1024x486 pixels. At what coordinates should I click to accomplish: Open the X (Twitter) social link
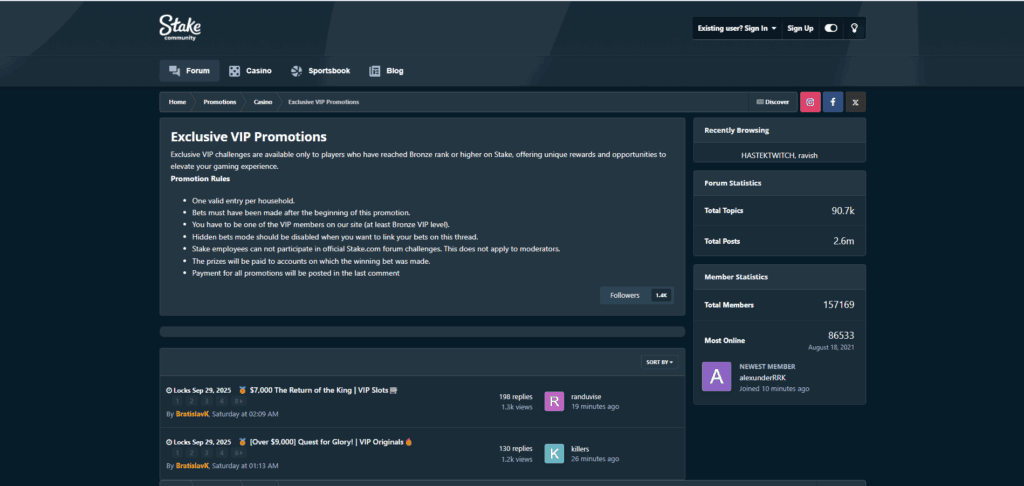856,102
